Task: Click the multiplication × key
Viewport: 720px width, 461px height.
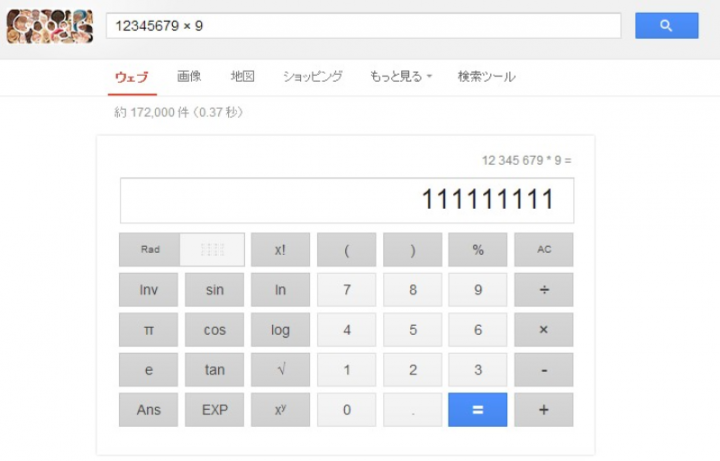Action: pos(544,330)
